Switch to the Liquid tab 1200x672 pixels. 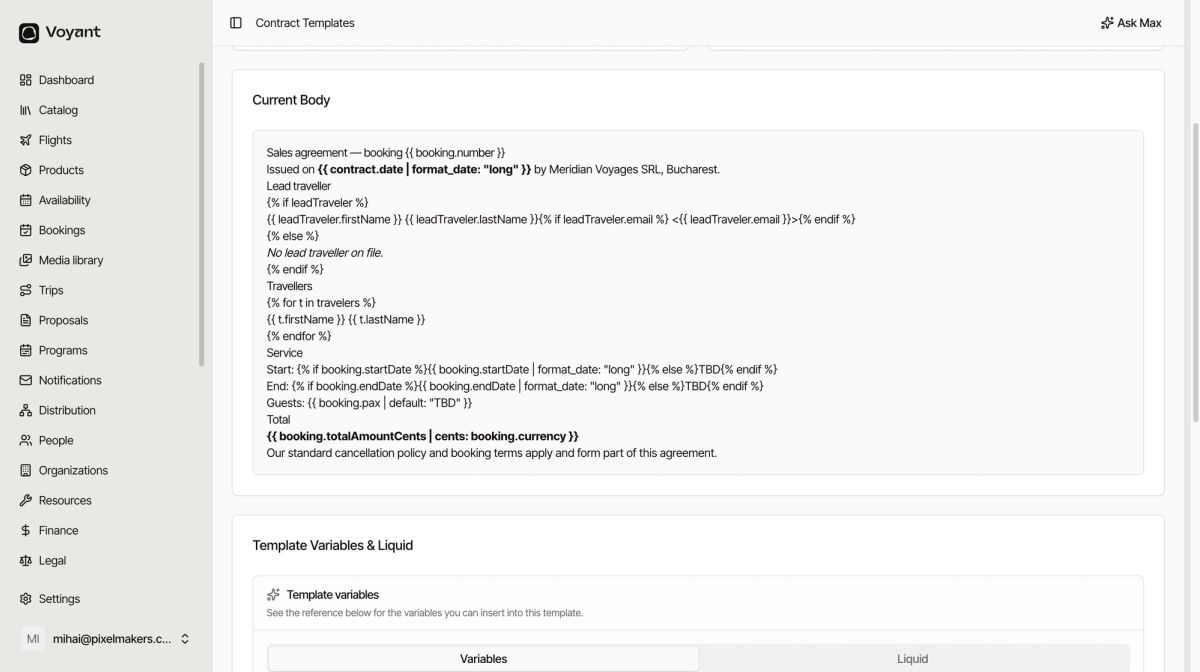click(x=913, y=659)
